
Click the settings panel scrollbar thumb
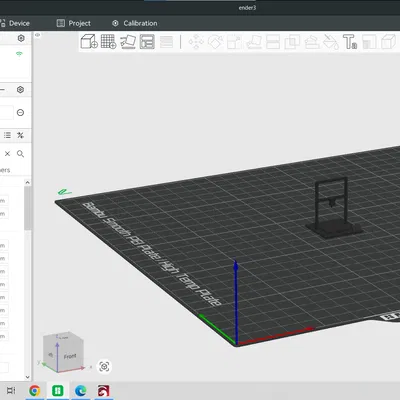pyautogui.click(x=27, y=208)
